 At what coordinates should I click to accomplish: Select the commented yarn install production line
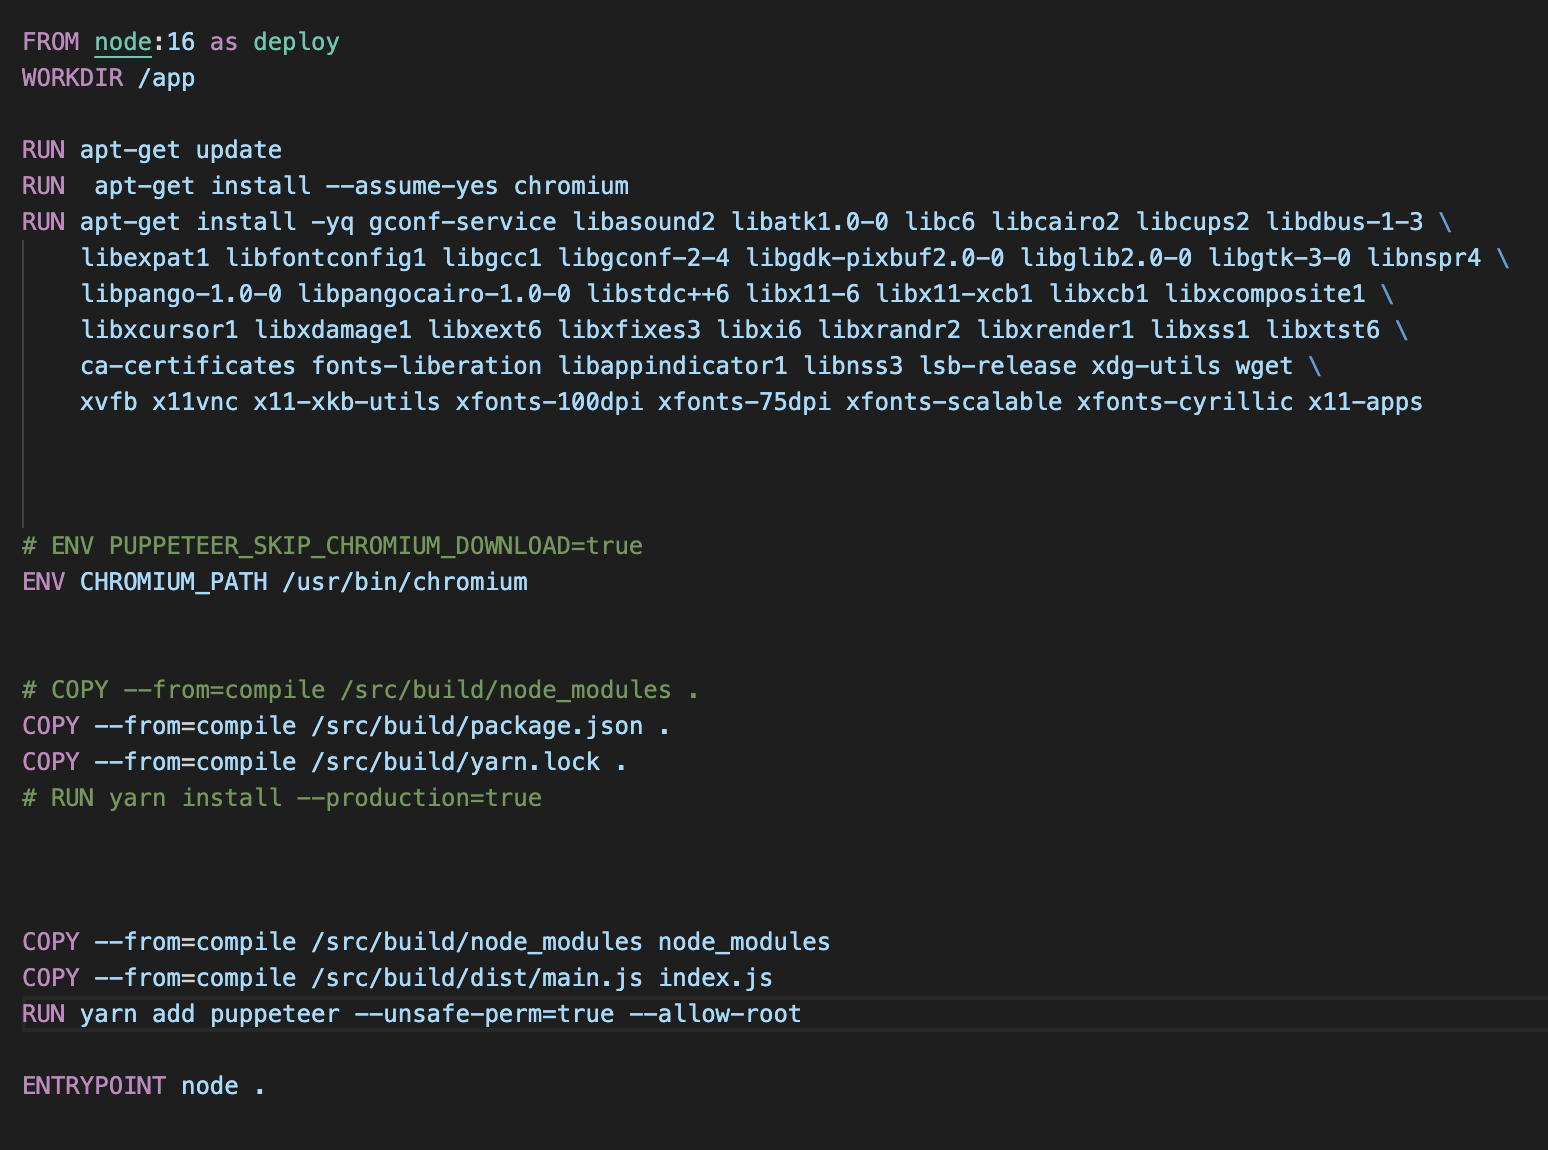point(280,797)
